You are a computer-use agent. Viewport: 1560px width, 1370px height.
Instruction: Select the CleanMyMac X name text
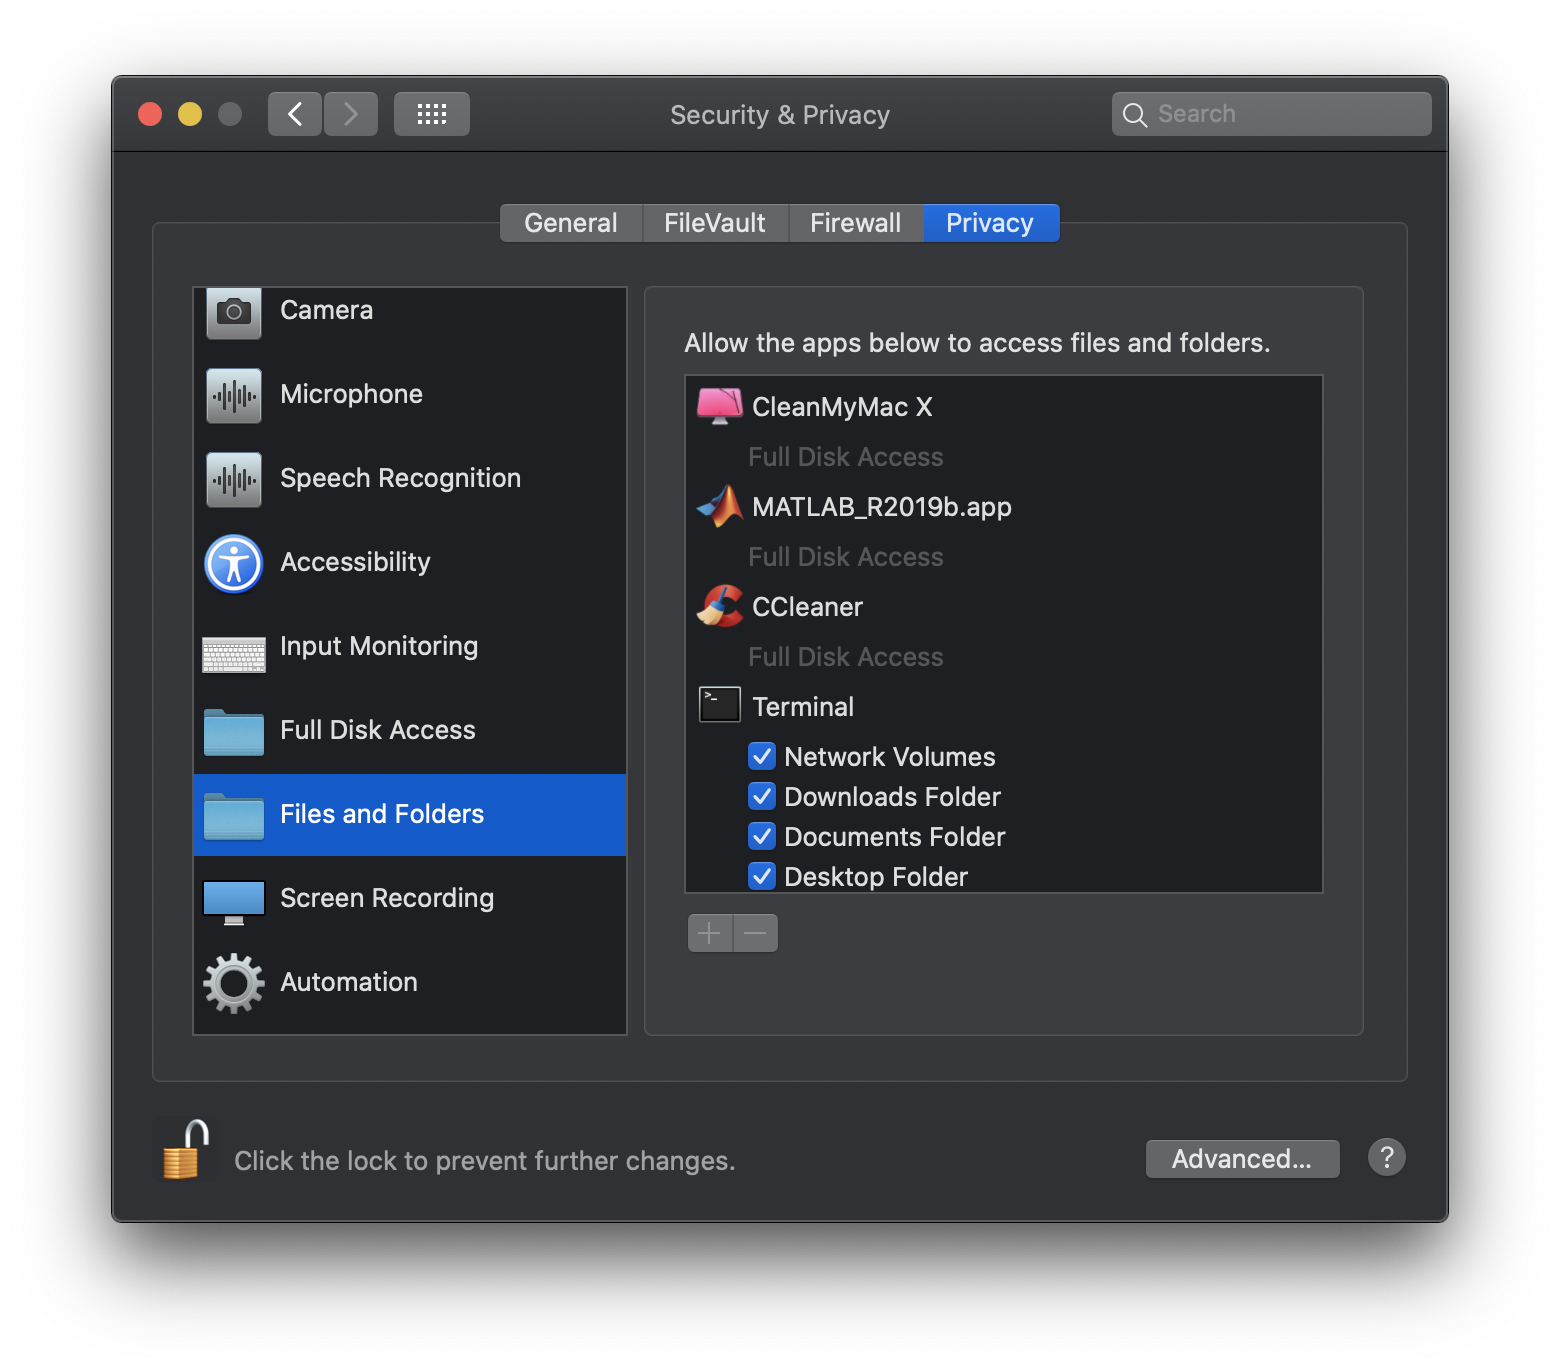[842, 408]
